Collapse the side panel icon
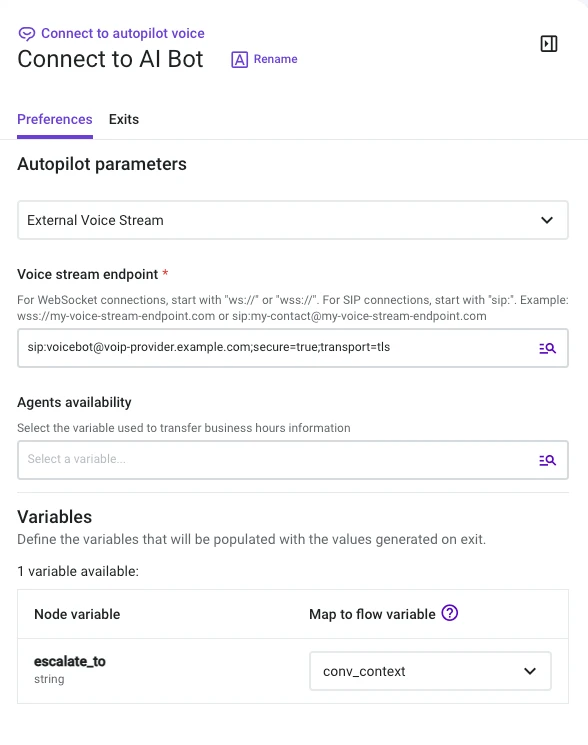 (x=549, y=44)
